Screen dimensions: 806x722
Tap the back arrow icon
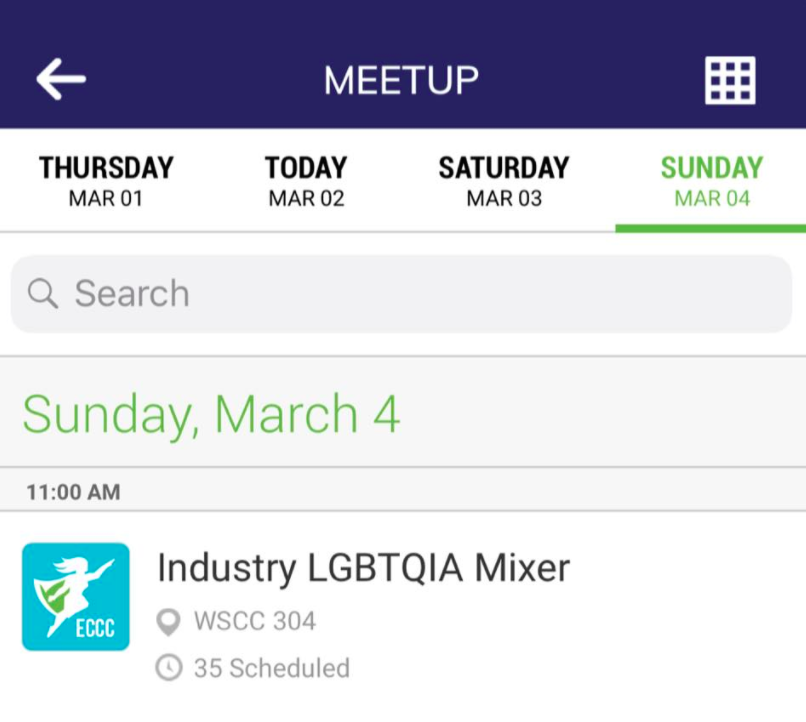click(x=61, y=79)
